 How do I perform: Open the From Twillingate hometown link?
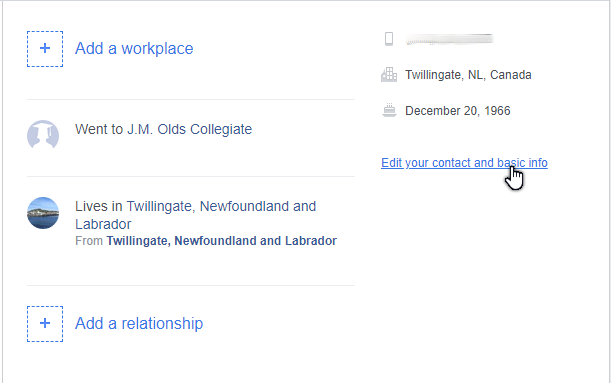click(221, 241)
